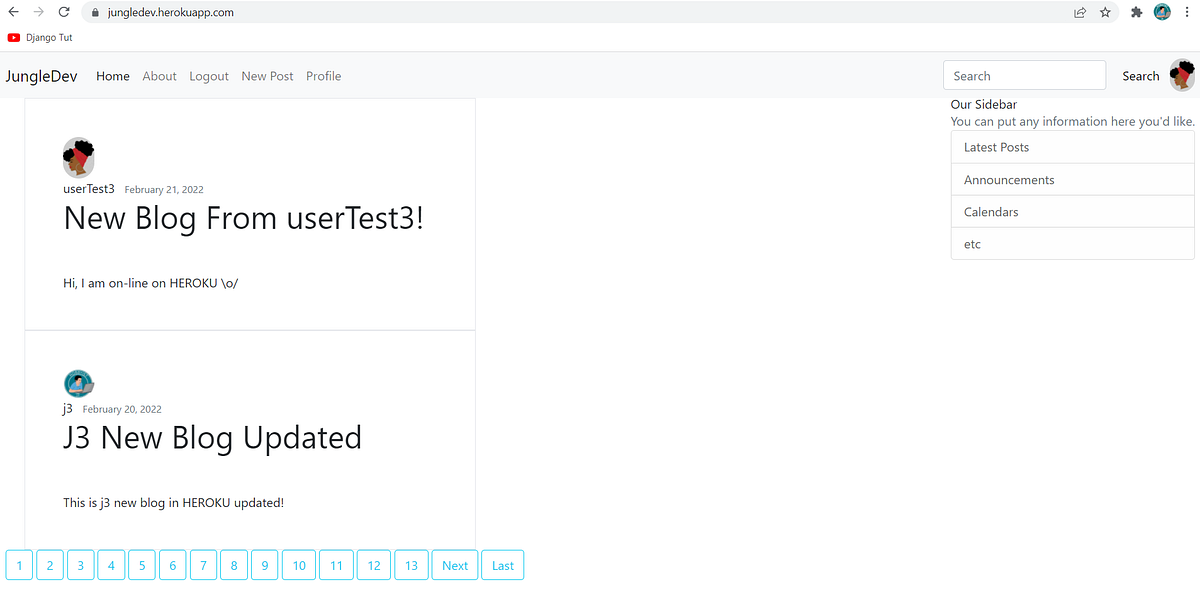Click the Search button
1200x600 pixels.
1140,75
